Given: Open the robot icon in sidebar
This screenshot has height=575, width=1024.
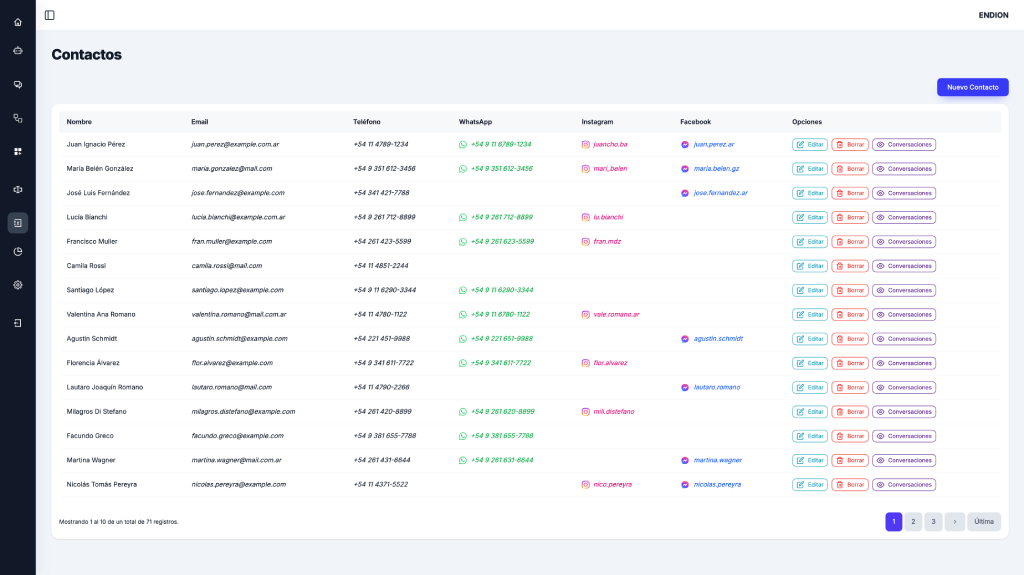Looking at the screenshot, I should point(18,50).
